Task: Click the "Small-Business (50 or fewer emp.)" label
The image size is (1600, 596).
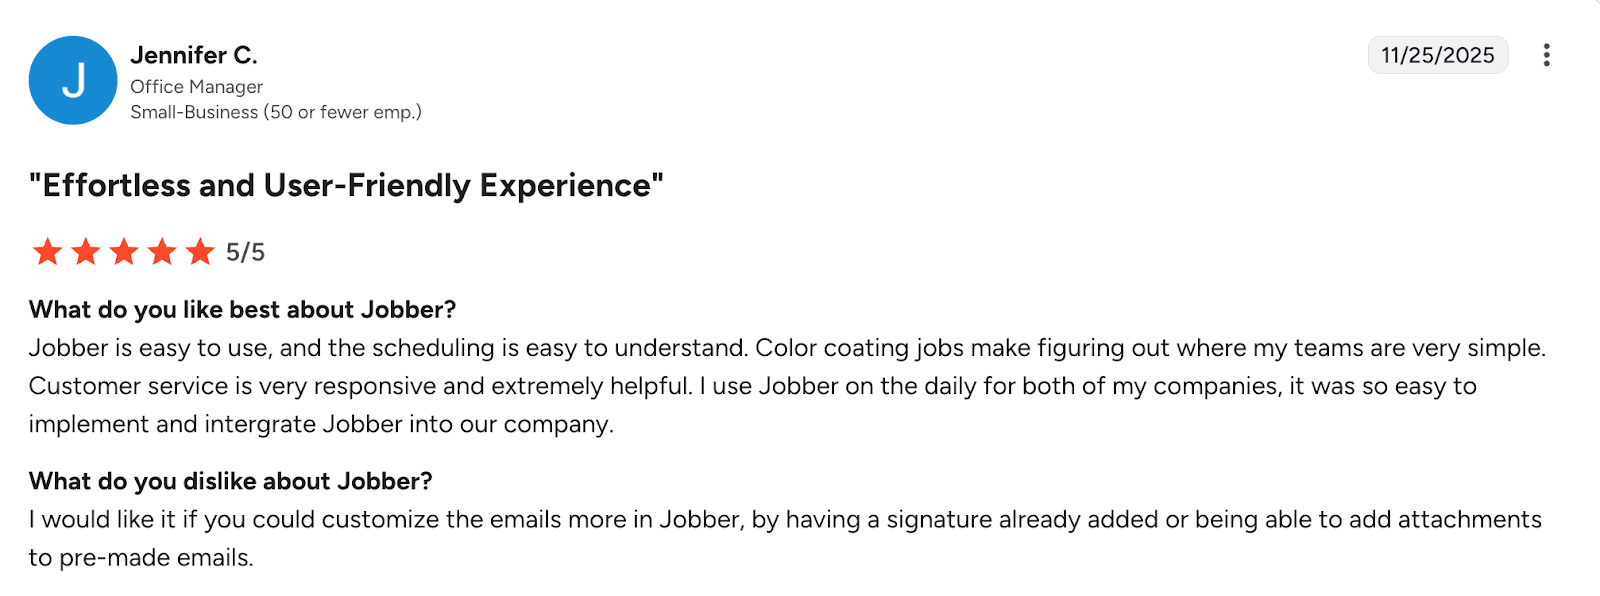Action: tap(276, 112)
